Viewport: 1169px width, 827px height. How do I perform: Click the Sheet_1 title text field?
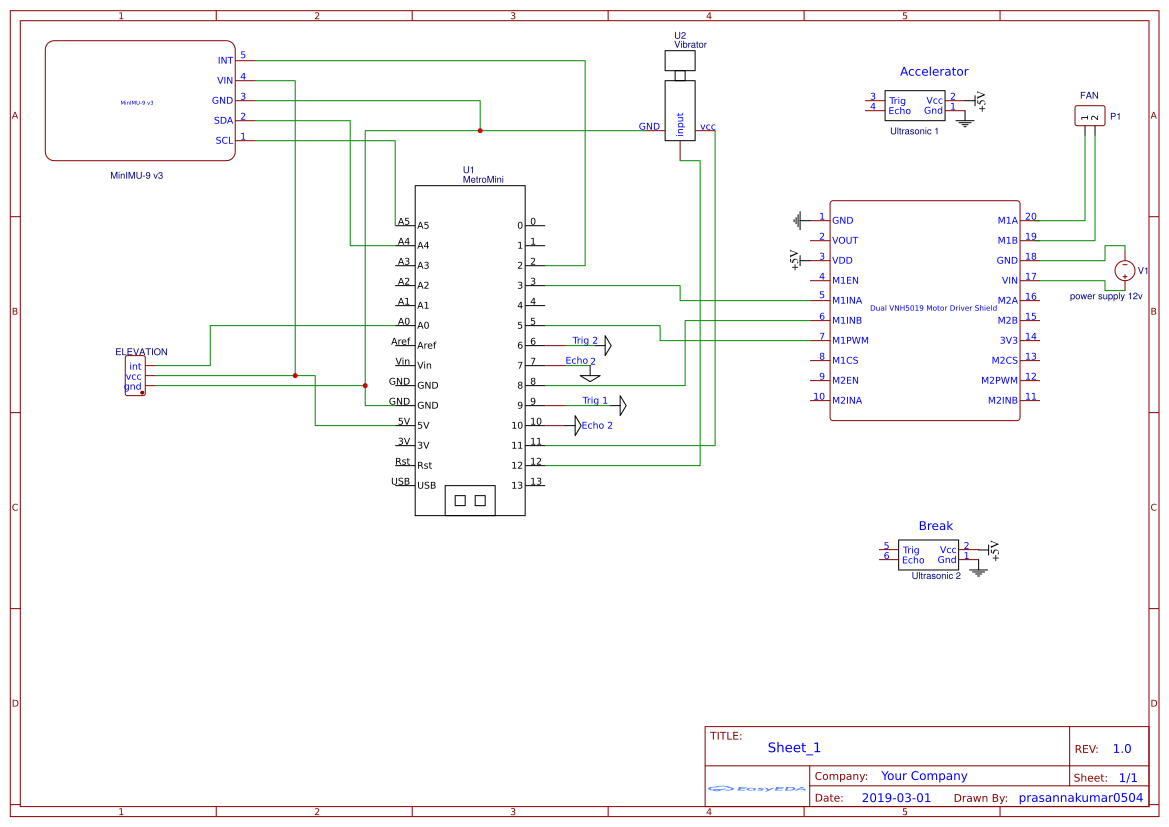793,747
